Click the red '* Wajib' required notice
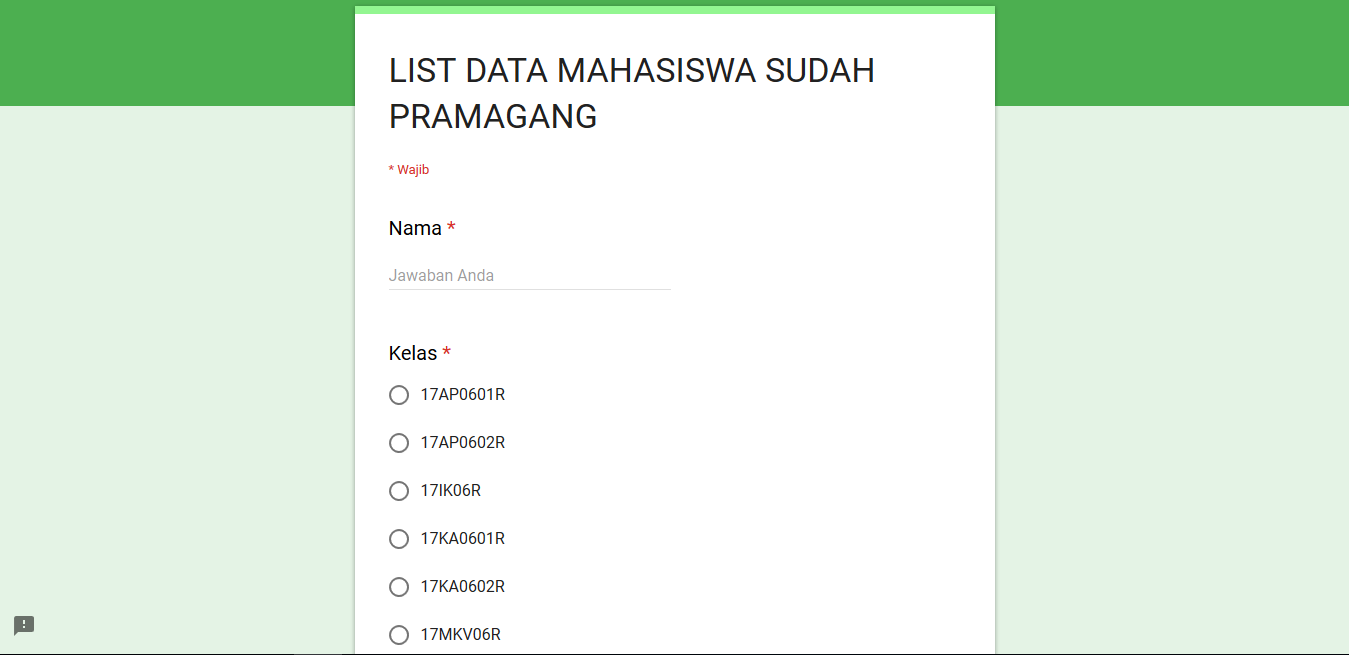The height and width of the screenshot is (655, 1349). [x=409, y=170]
